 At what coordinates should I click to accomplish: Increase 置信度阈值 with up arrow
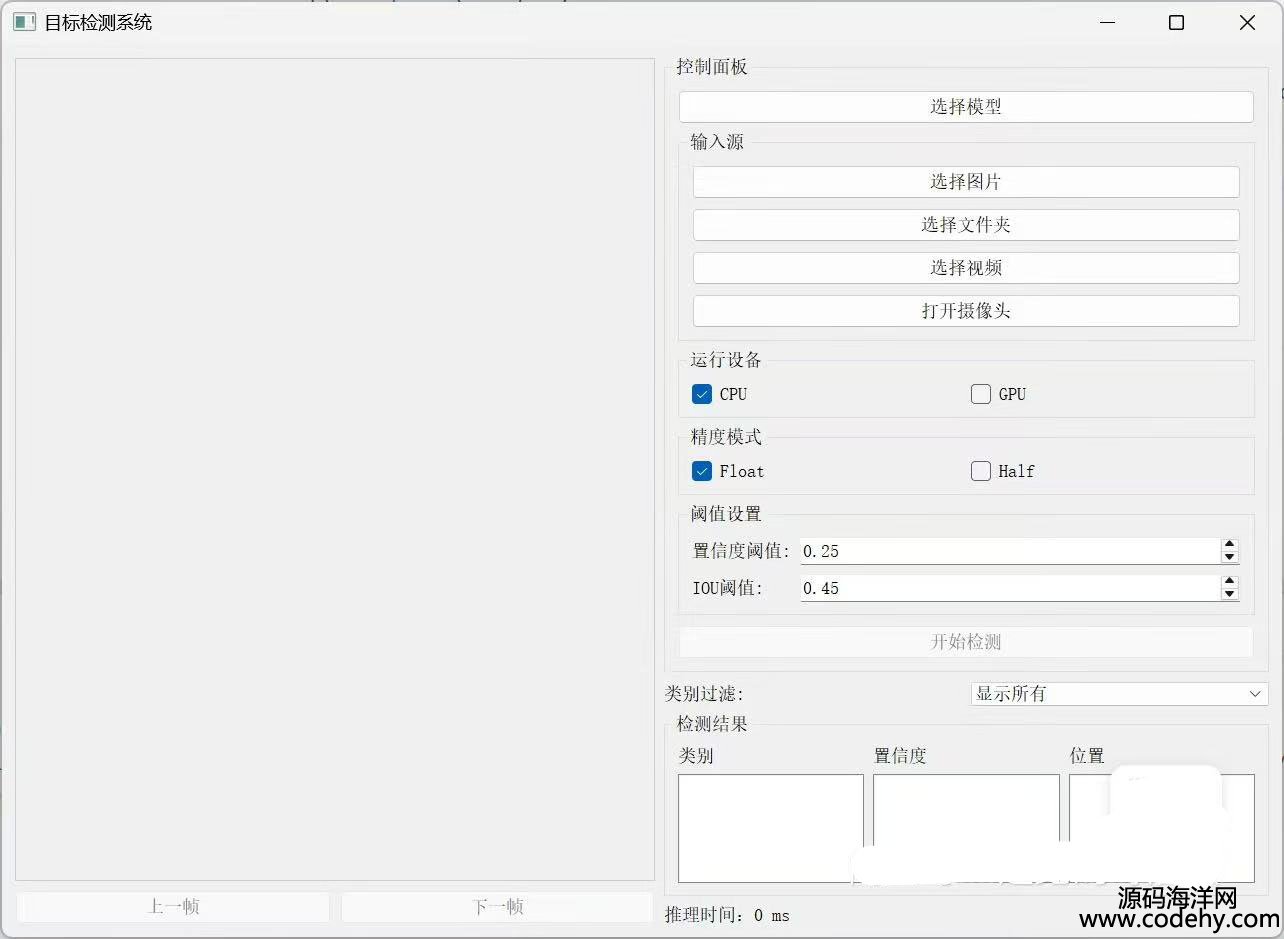pos(1230,545)
